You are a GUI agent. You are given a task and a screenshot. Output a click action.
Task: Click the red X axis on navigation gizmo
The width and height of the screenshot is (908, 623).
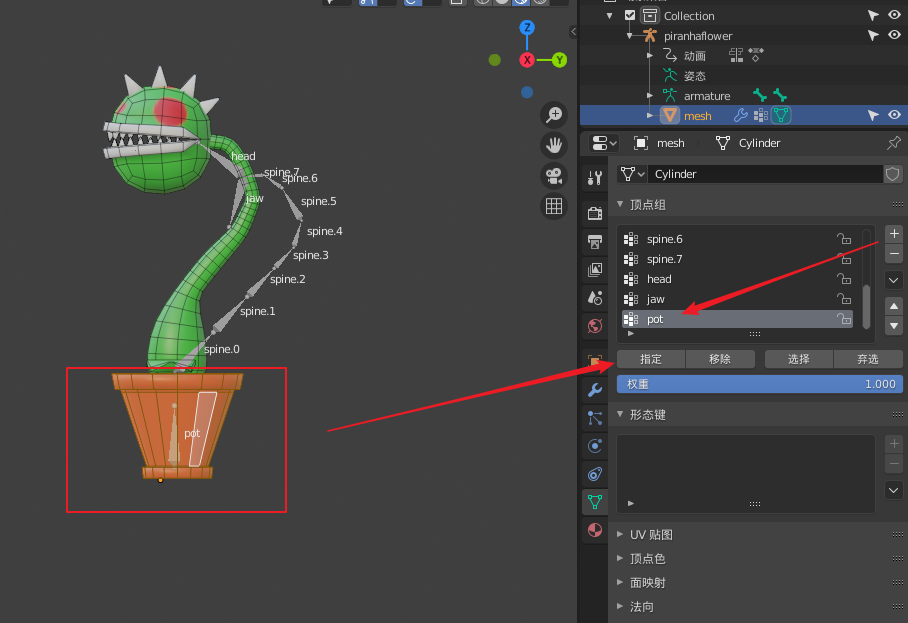(527, 60)
